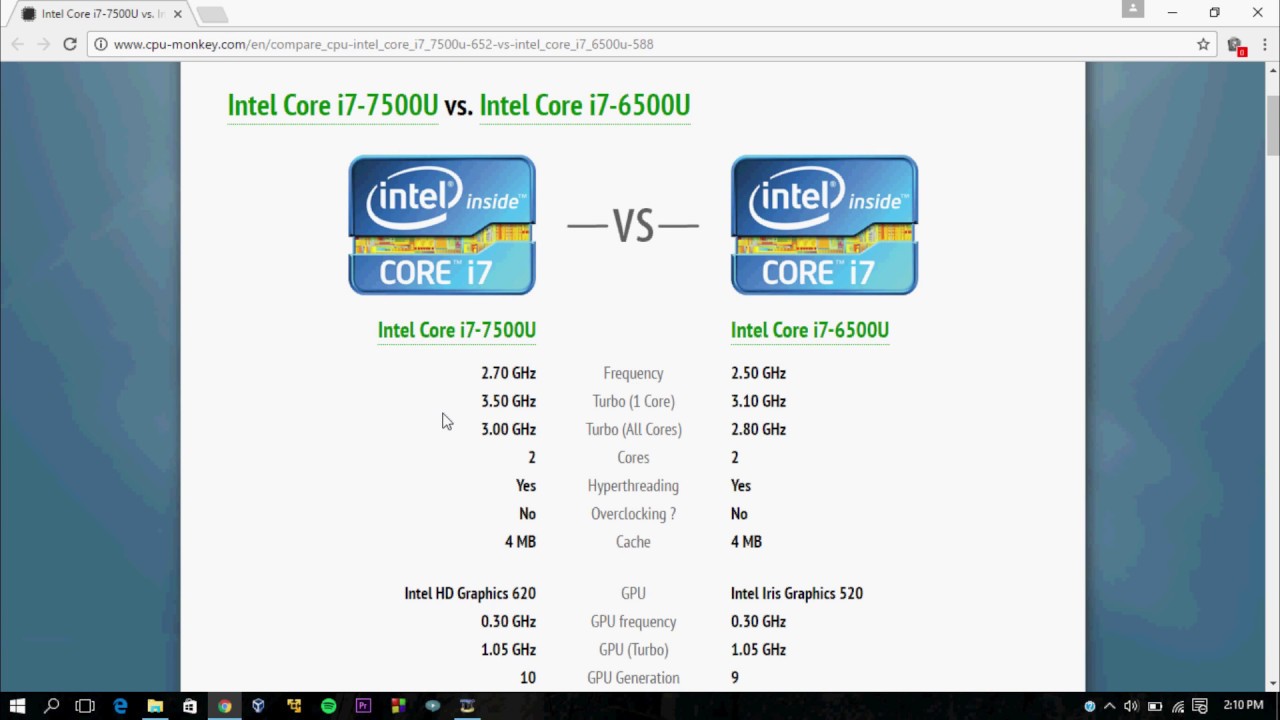Click the Hyperthreading row label

pos(633,485)
